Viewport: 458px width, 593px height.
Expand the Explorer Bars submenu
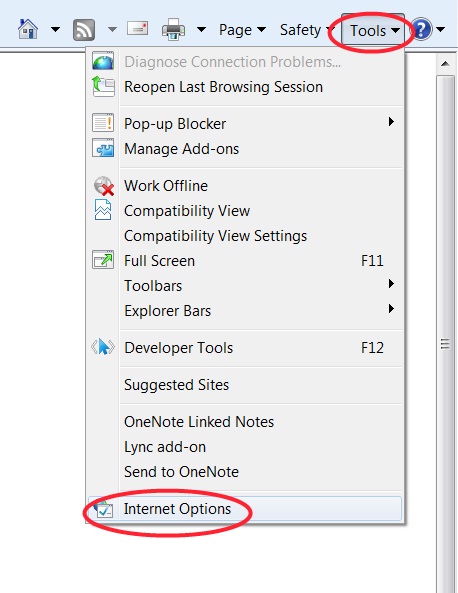point(245,310)
